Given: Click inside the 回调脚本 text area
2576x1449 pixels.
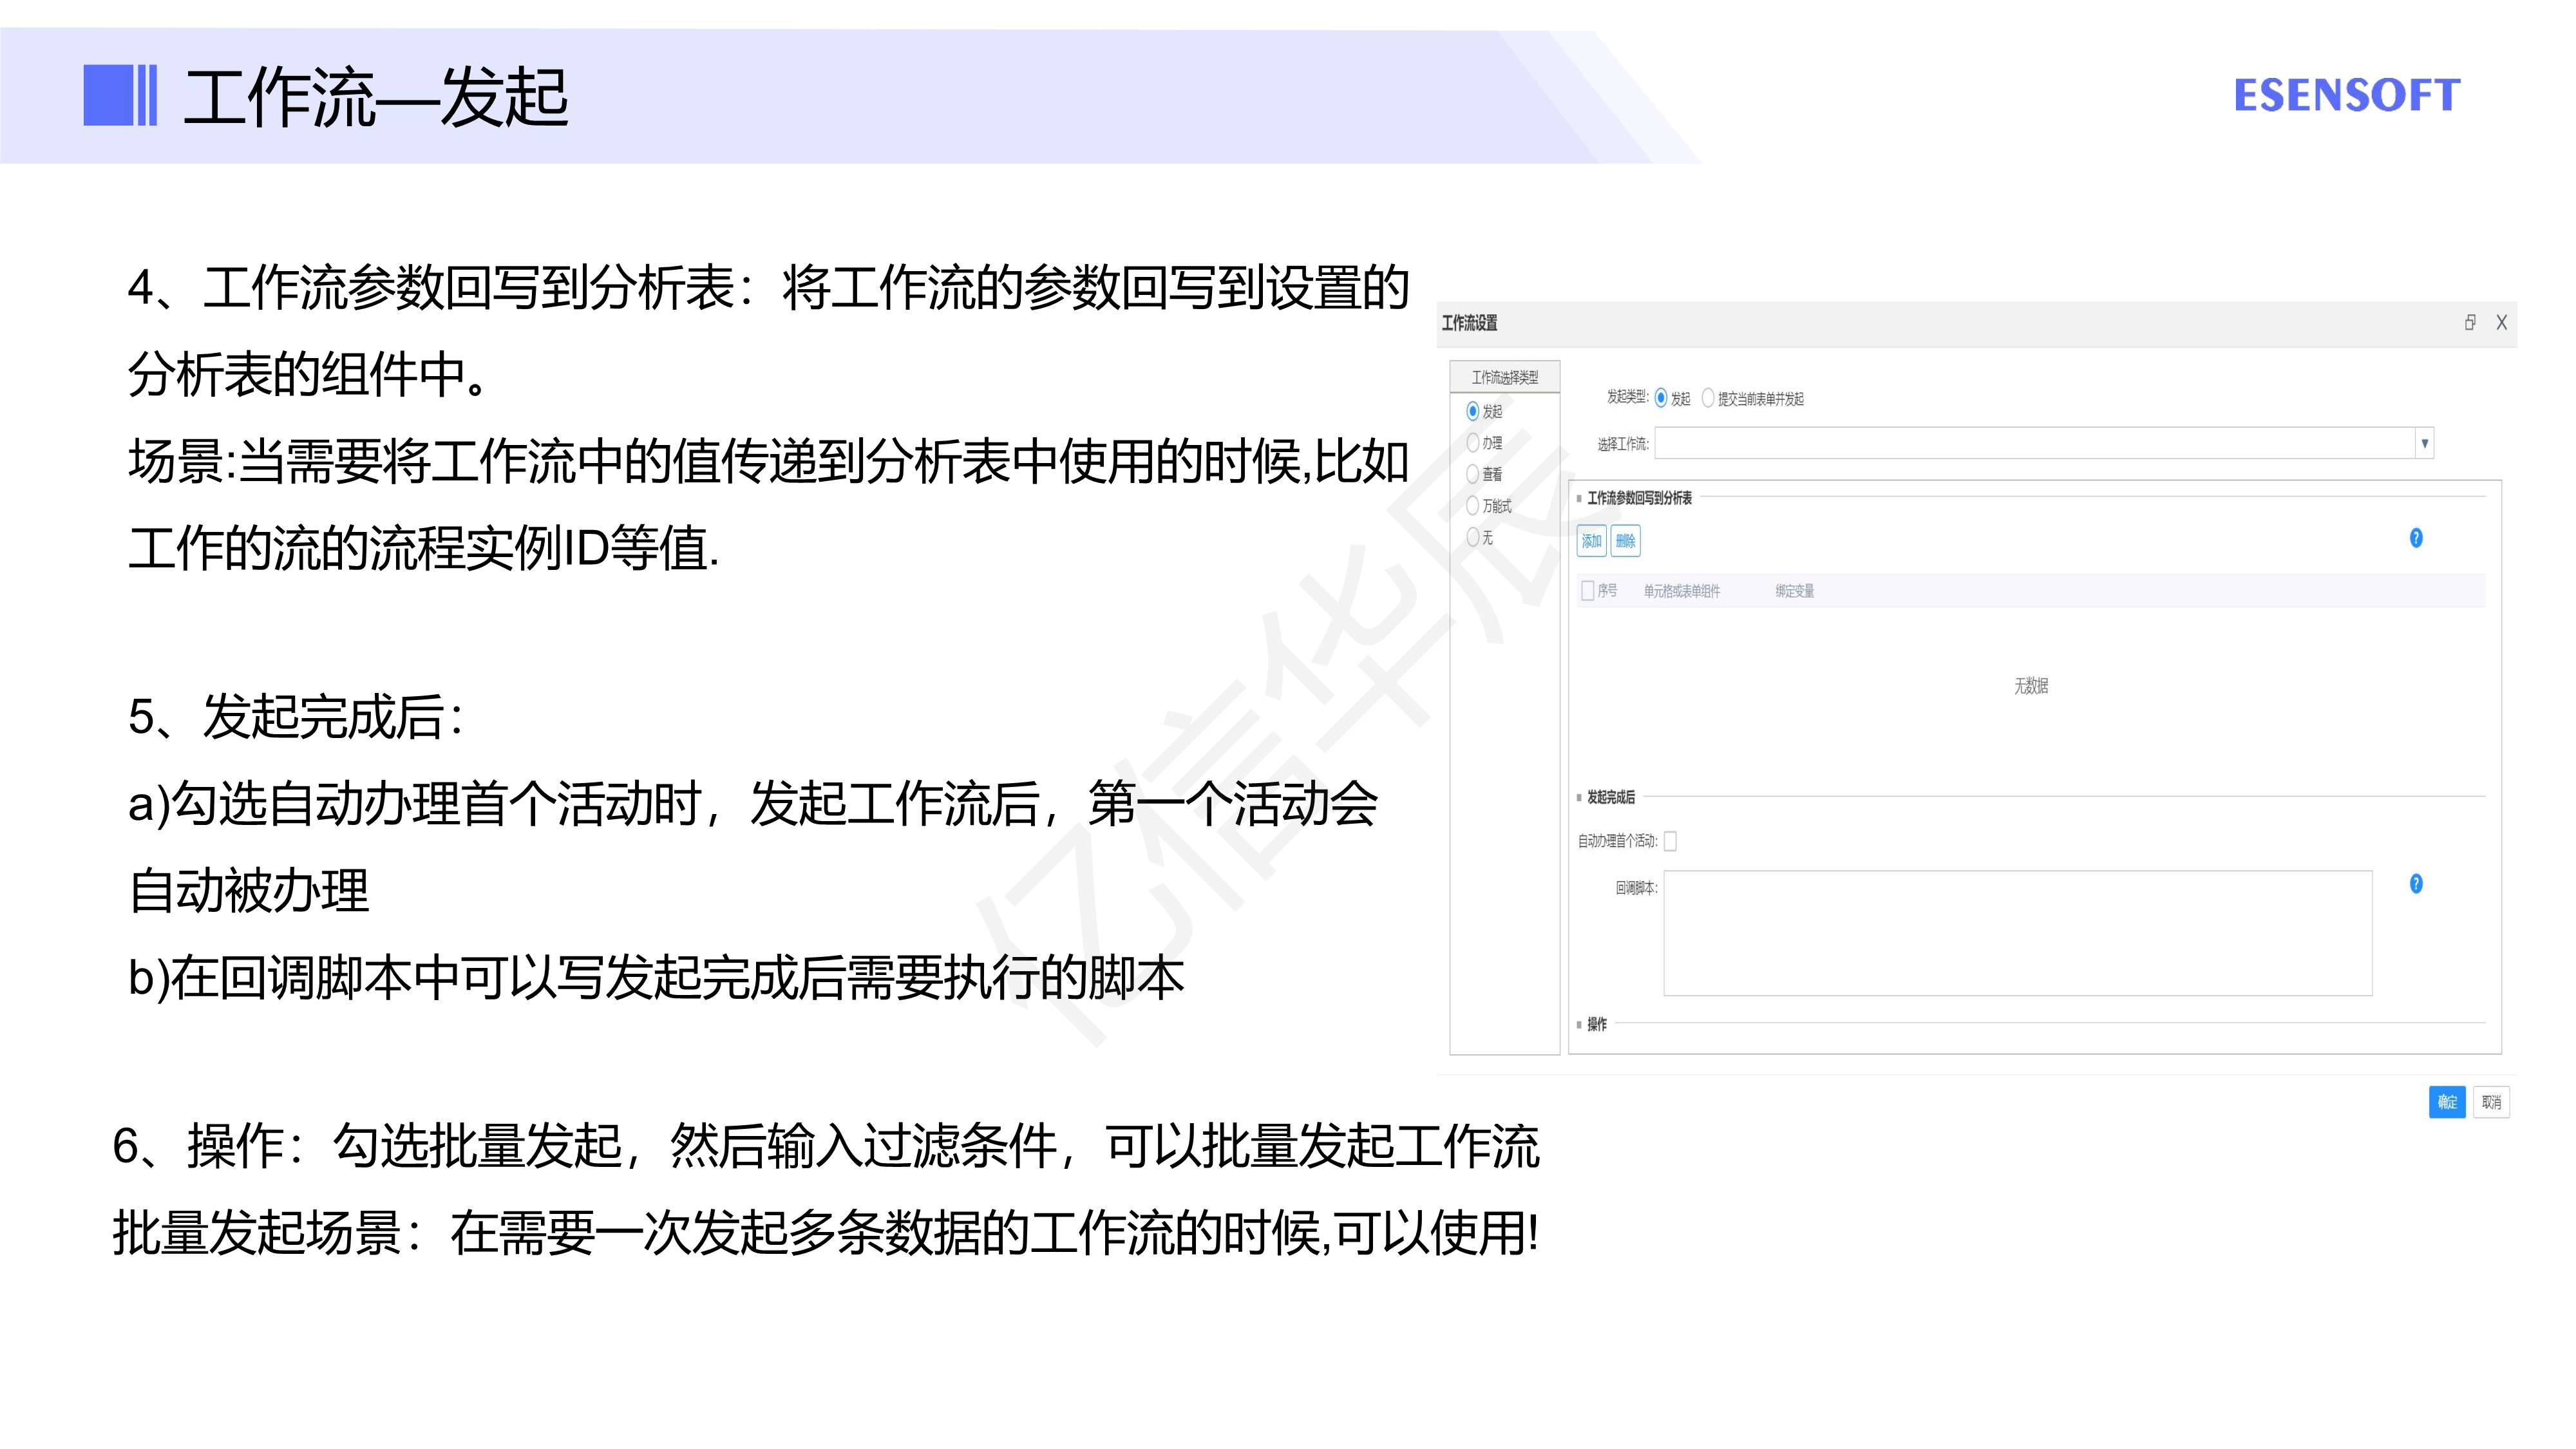Looking at the screenshot, I should (2017, 933).
